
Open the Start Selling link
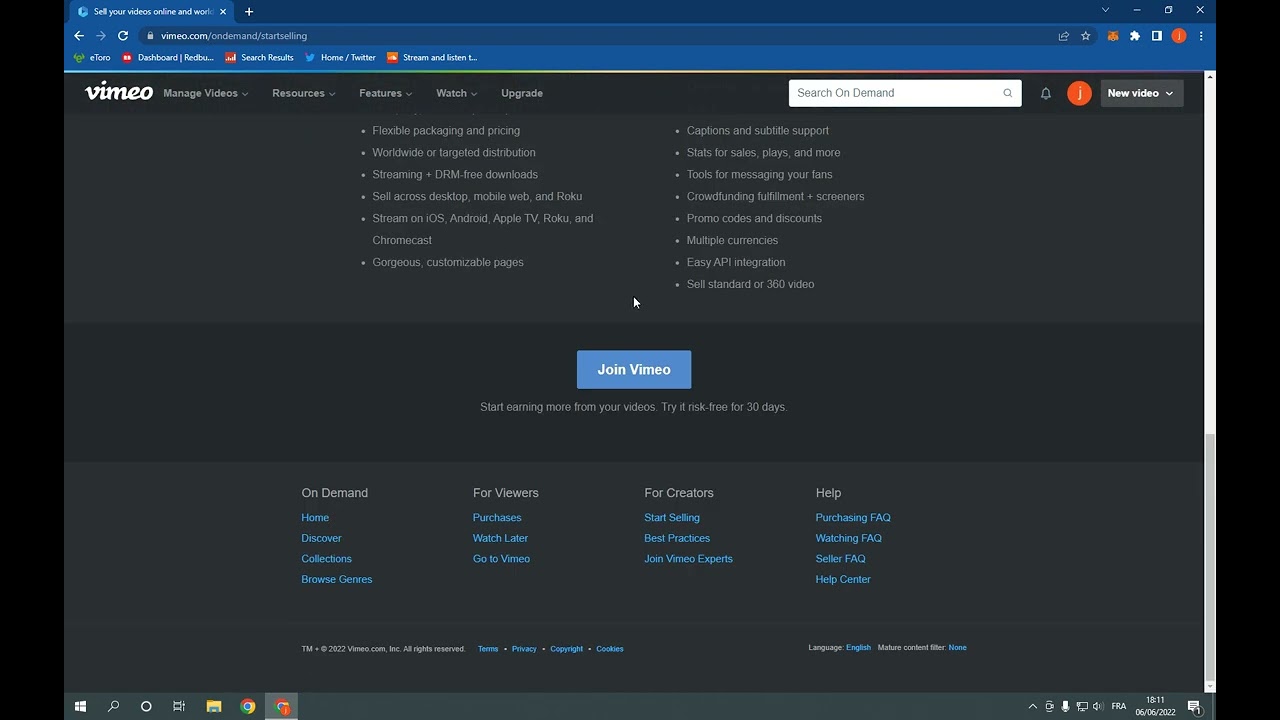[672, 517]
